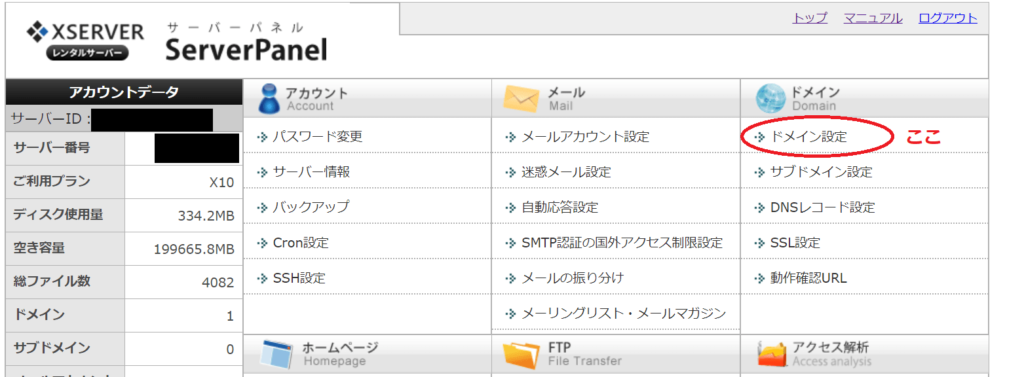Open 迷惑メール設定 link
The image size is (1024, 377).
tap(566, 172)
